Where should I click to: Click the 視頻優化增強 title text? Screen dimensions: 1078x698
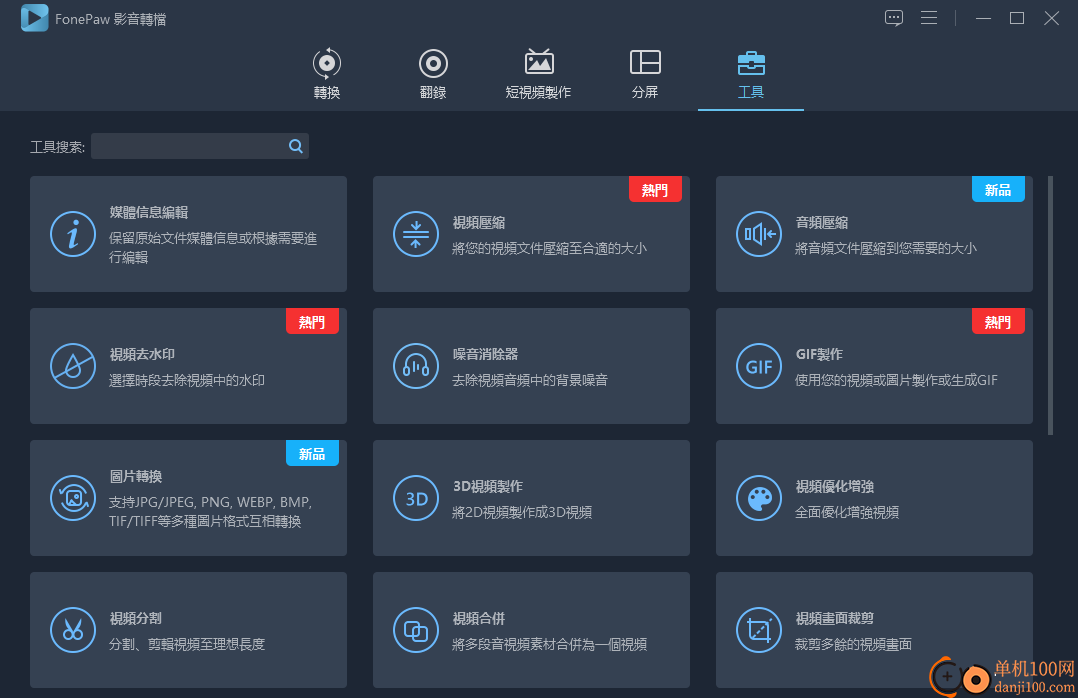pos(835,486)
